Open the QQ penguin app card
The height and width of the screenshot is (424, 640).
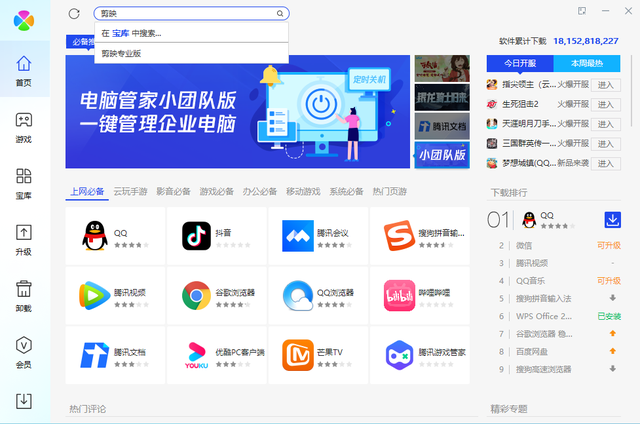pos(116,236)
